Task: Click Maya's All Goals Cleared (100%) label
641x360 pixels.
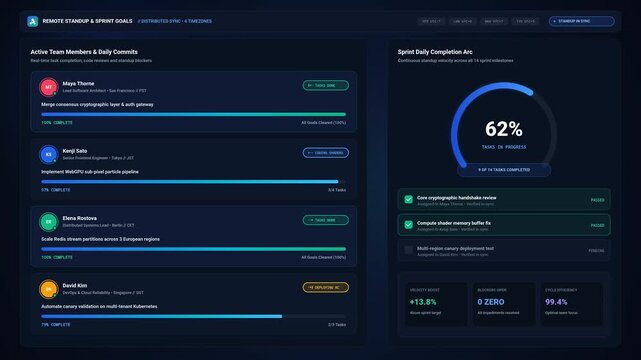Action: 323,123
